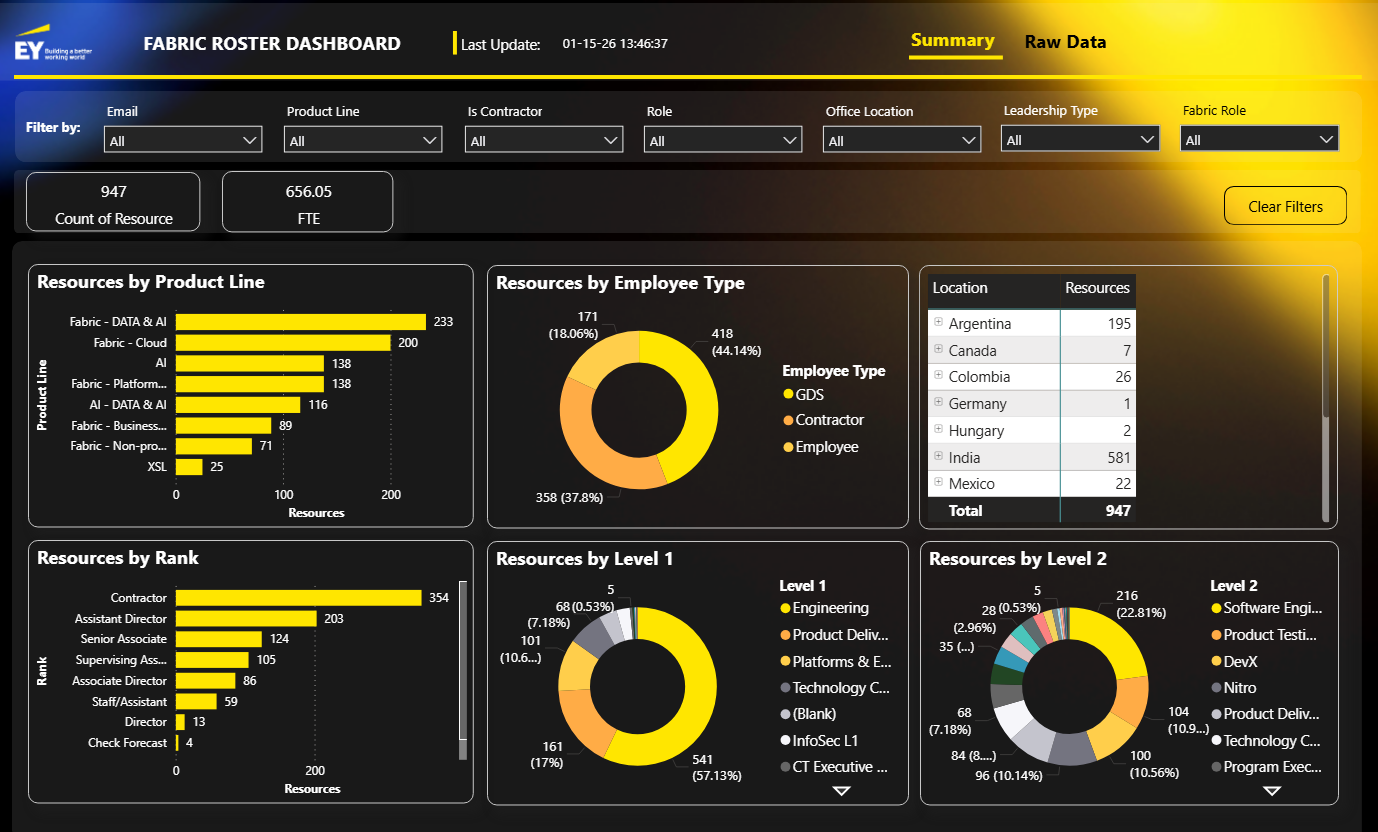
Task: Open the Office Location filter dropdown
Action: (x=902, y=140)
